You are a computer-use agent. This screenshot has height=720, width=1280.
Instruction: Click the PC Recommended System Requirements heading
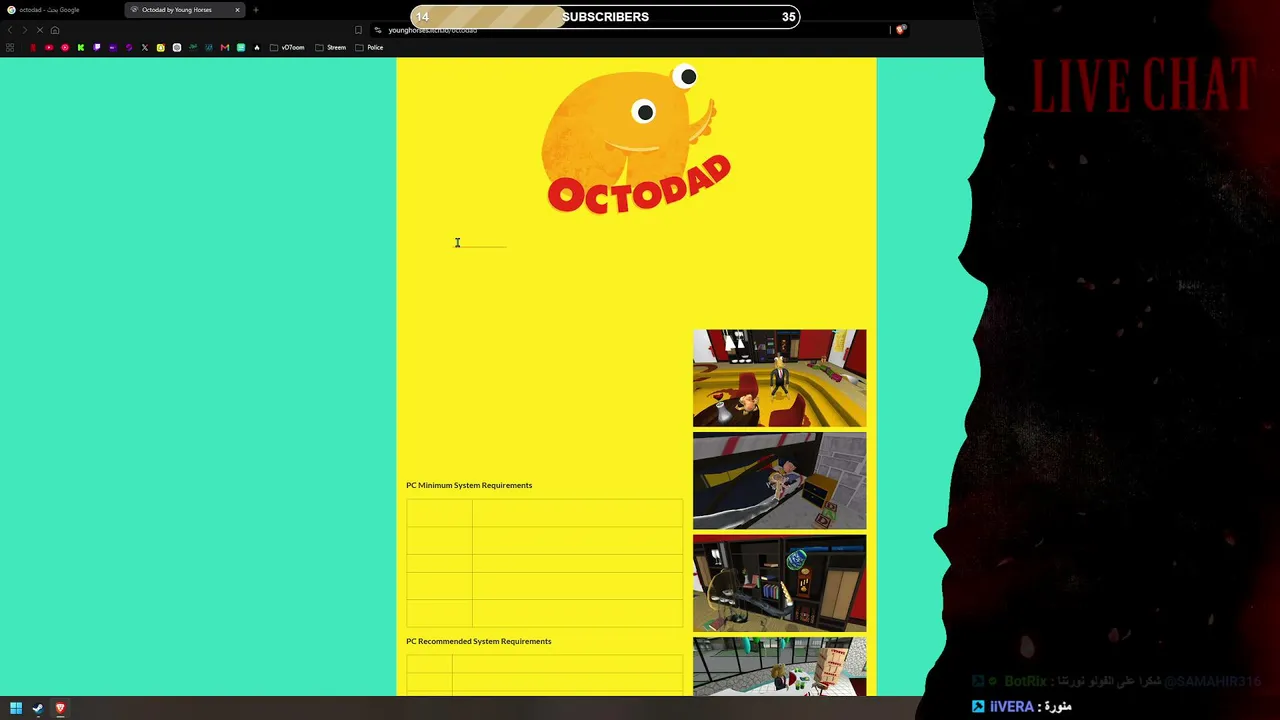point(478,641)
